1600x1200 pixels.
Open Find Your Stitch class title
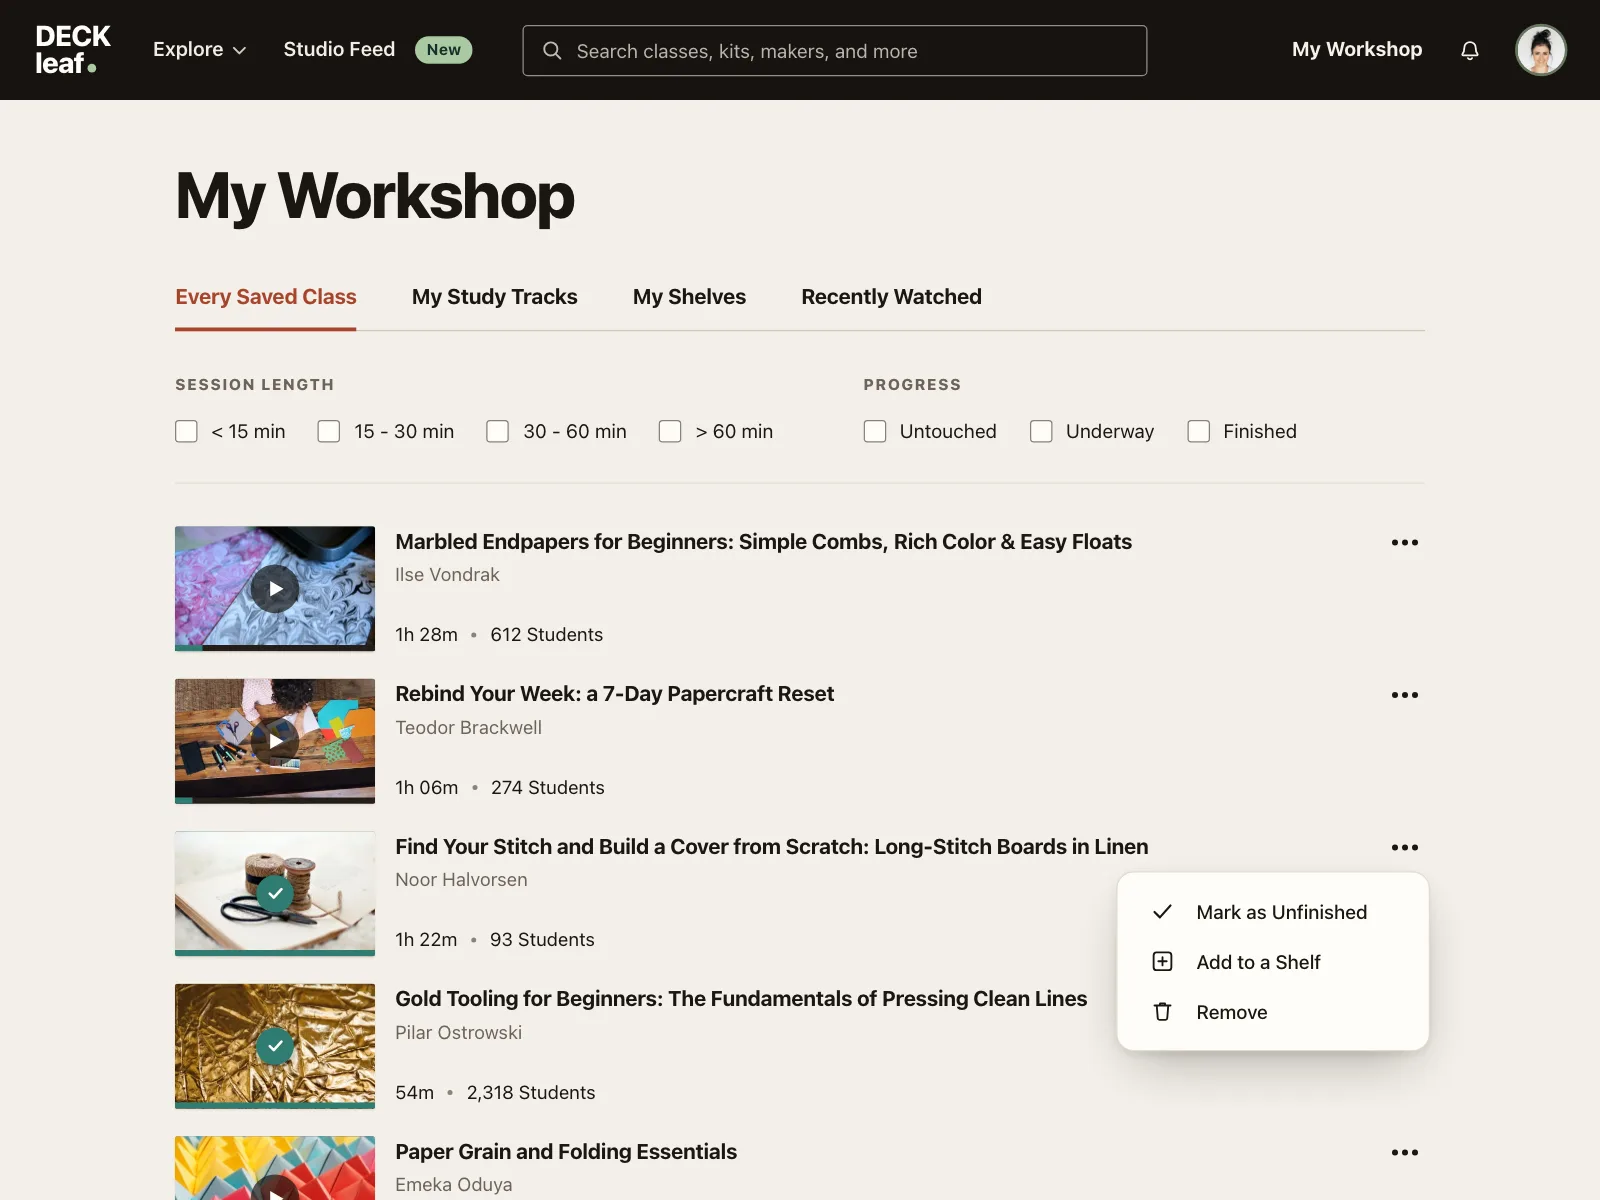coord(772,847)
